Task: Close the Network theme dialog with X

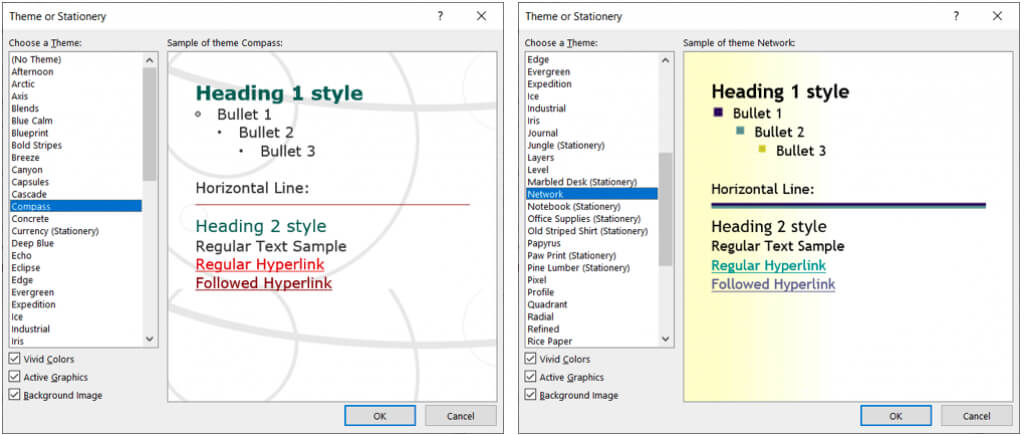Action: click(997, 16)
